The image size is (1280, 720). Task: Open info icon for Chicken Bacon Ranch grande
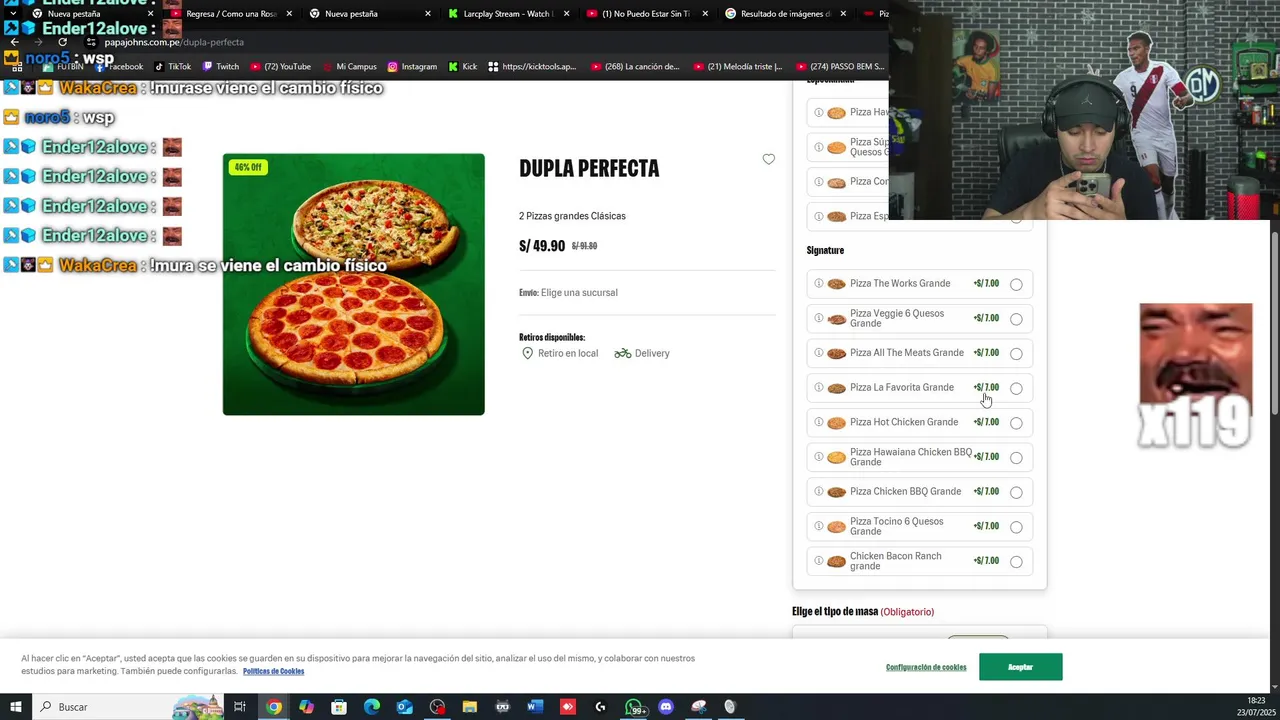coord(818,561)
